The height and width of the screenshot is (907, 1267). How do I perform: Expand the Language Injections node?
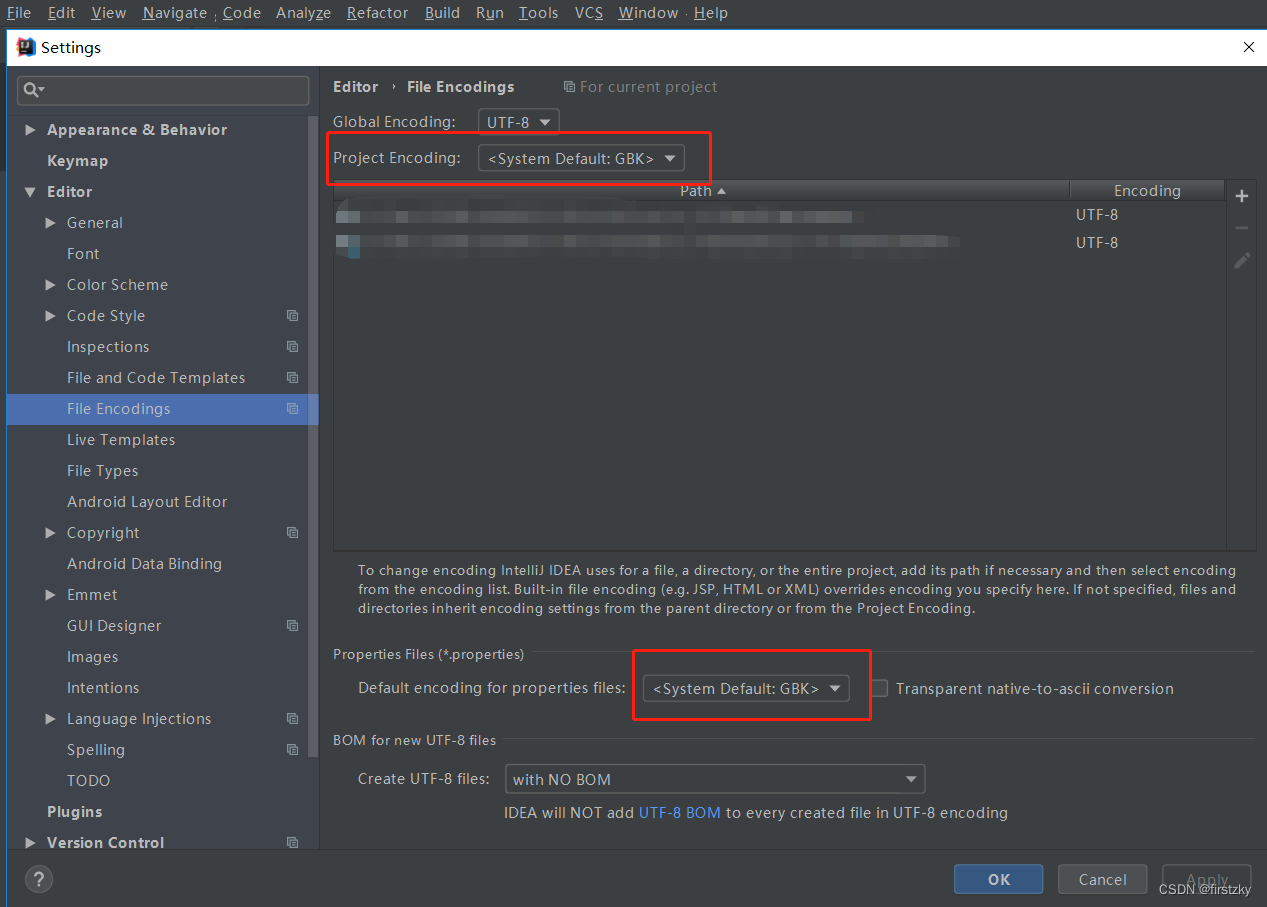coord(50,719)
